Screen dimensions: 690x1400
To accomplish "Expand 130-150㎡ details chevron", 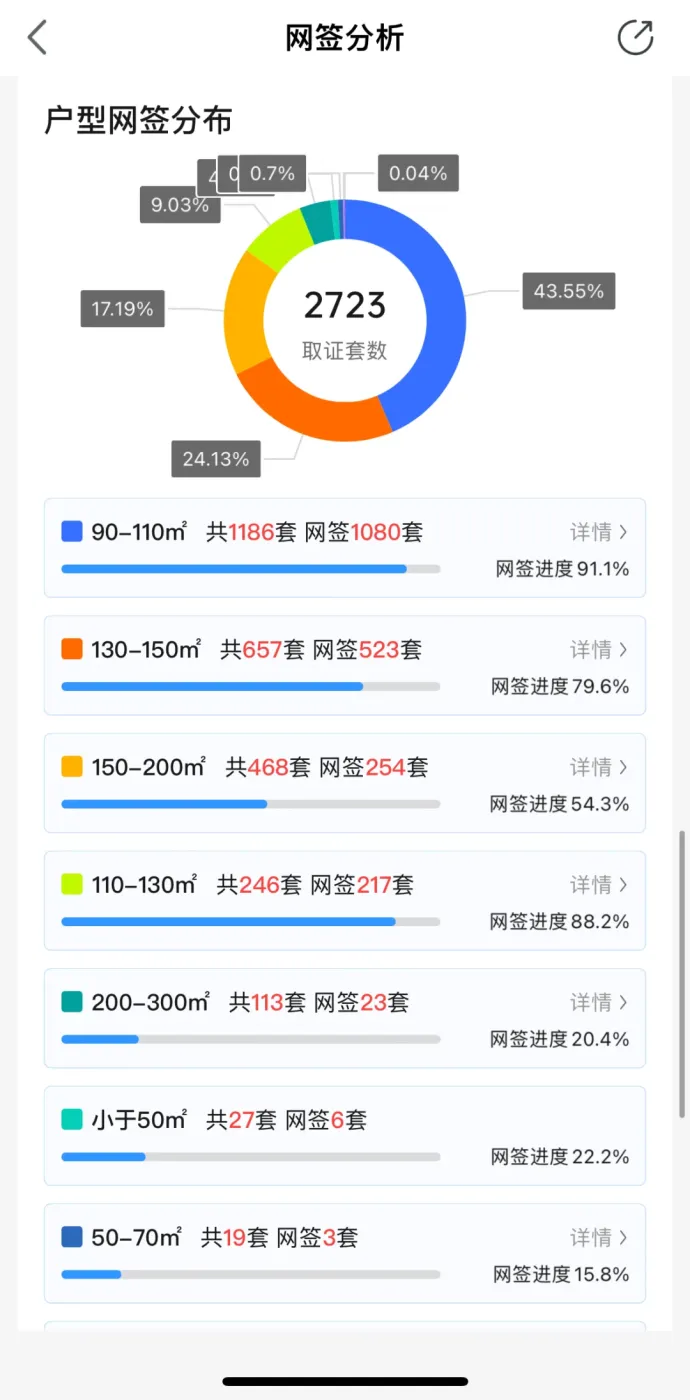I will (x=623, y=650).
